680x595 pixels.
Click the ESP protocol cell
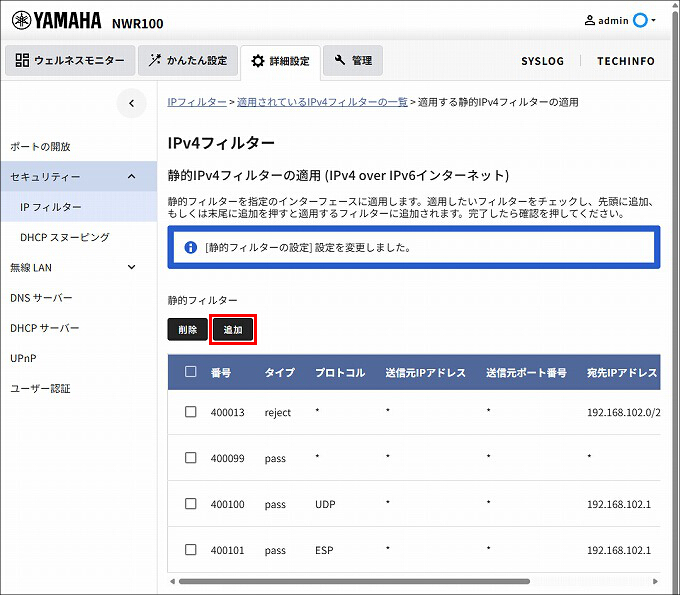[324, 550]
